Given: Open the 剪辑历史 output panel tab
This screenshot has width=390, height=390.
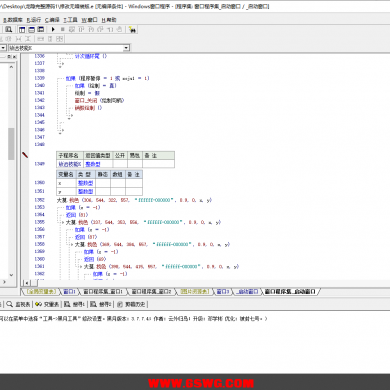Looking at the screenshot, I should pyautogui.click(x=131, y=304).
